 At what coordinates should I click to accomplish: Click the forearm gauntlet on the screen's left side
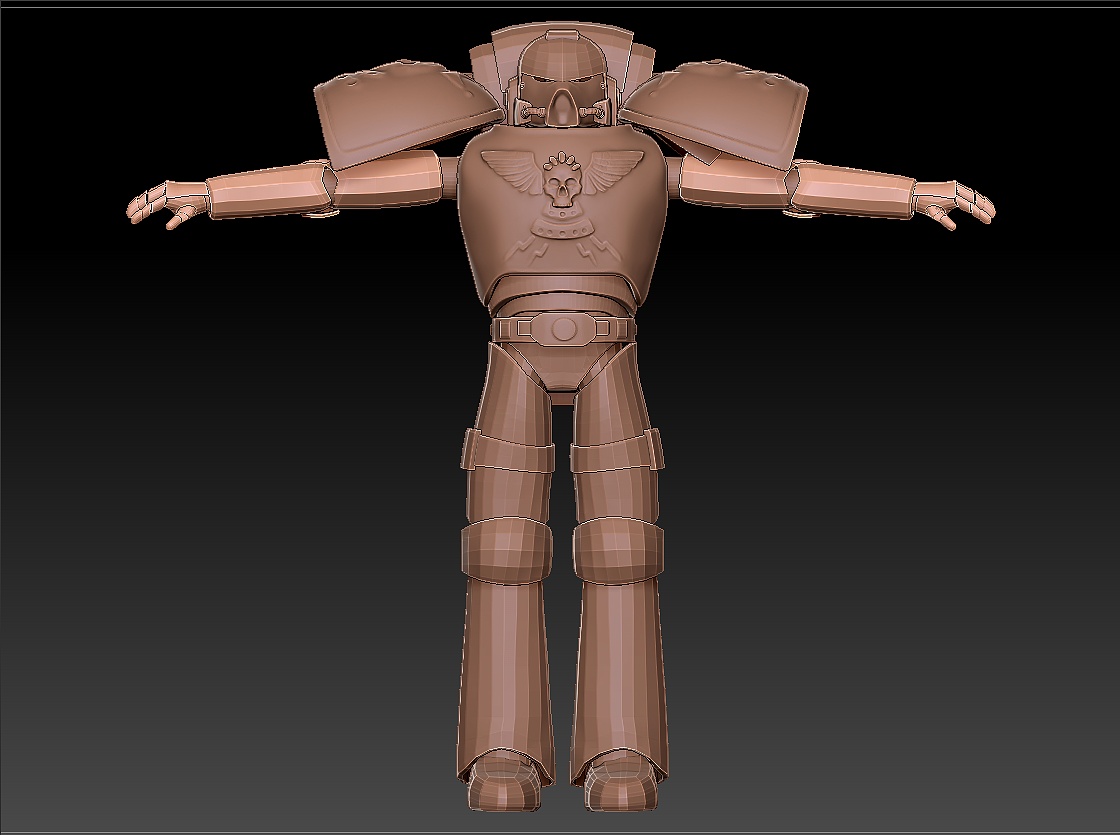tap(270, 191)
